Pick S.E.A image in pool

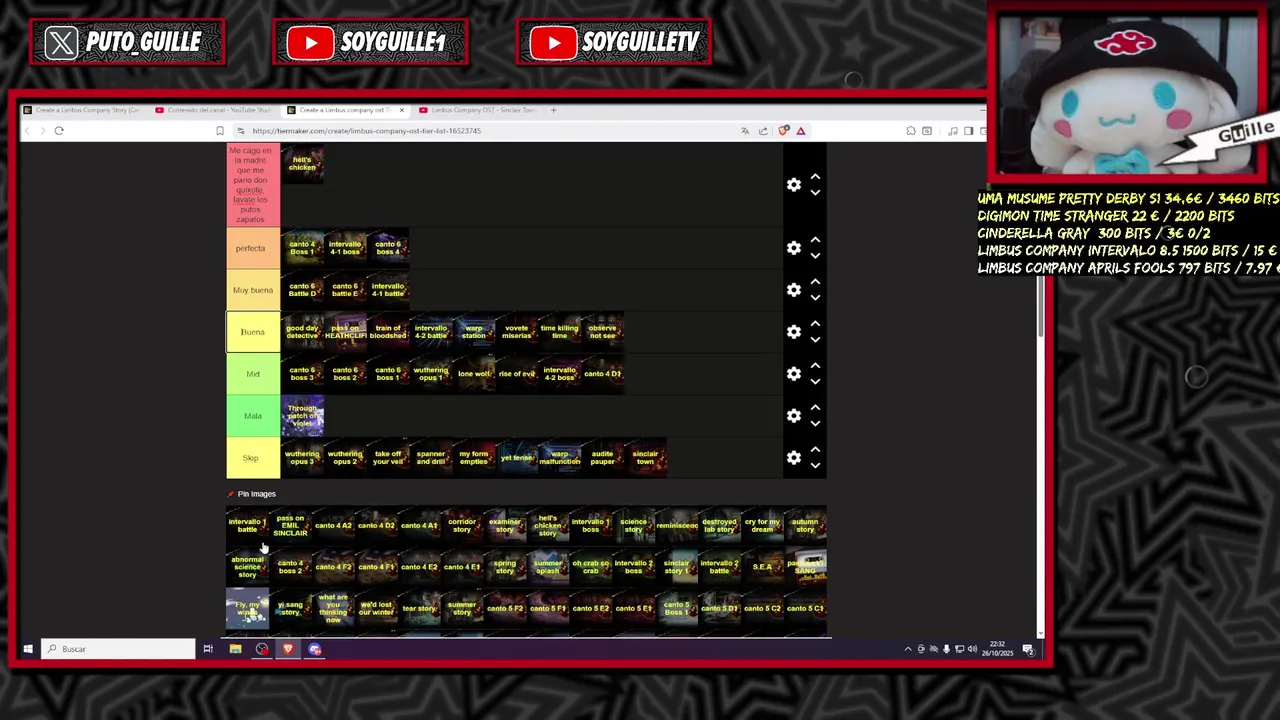762,567
